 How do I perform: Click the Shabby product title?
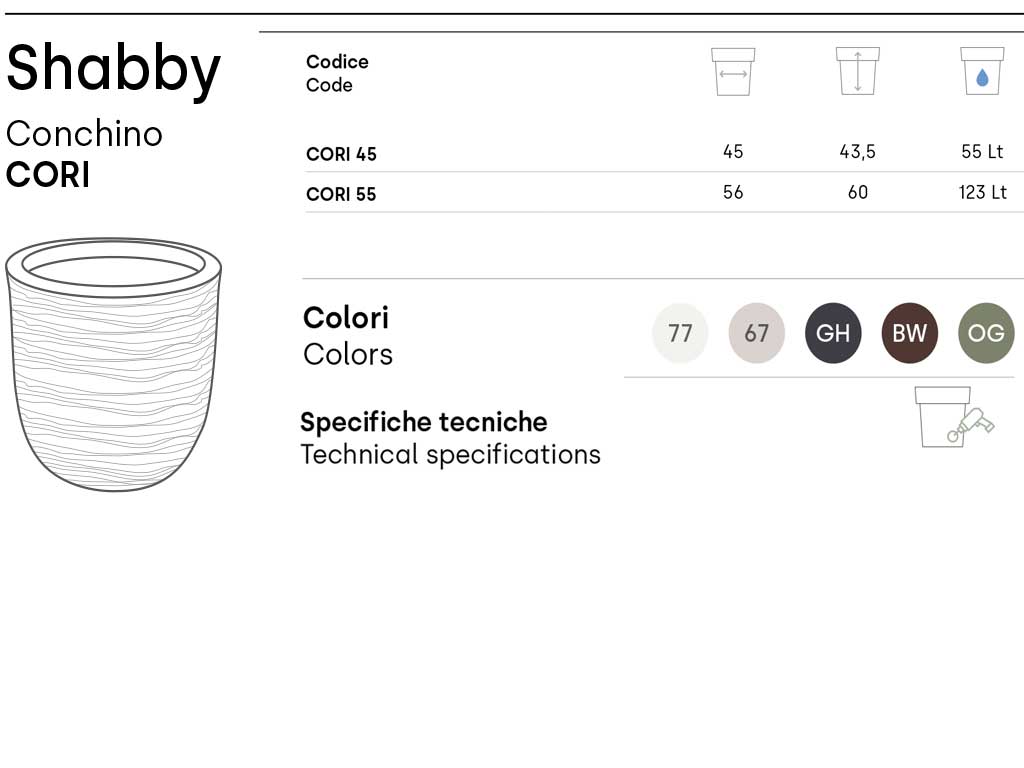tap(113, 68)
